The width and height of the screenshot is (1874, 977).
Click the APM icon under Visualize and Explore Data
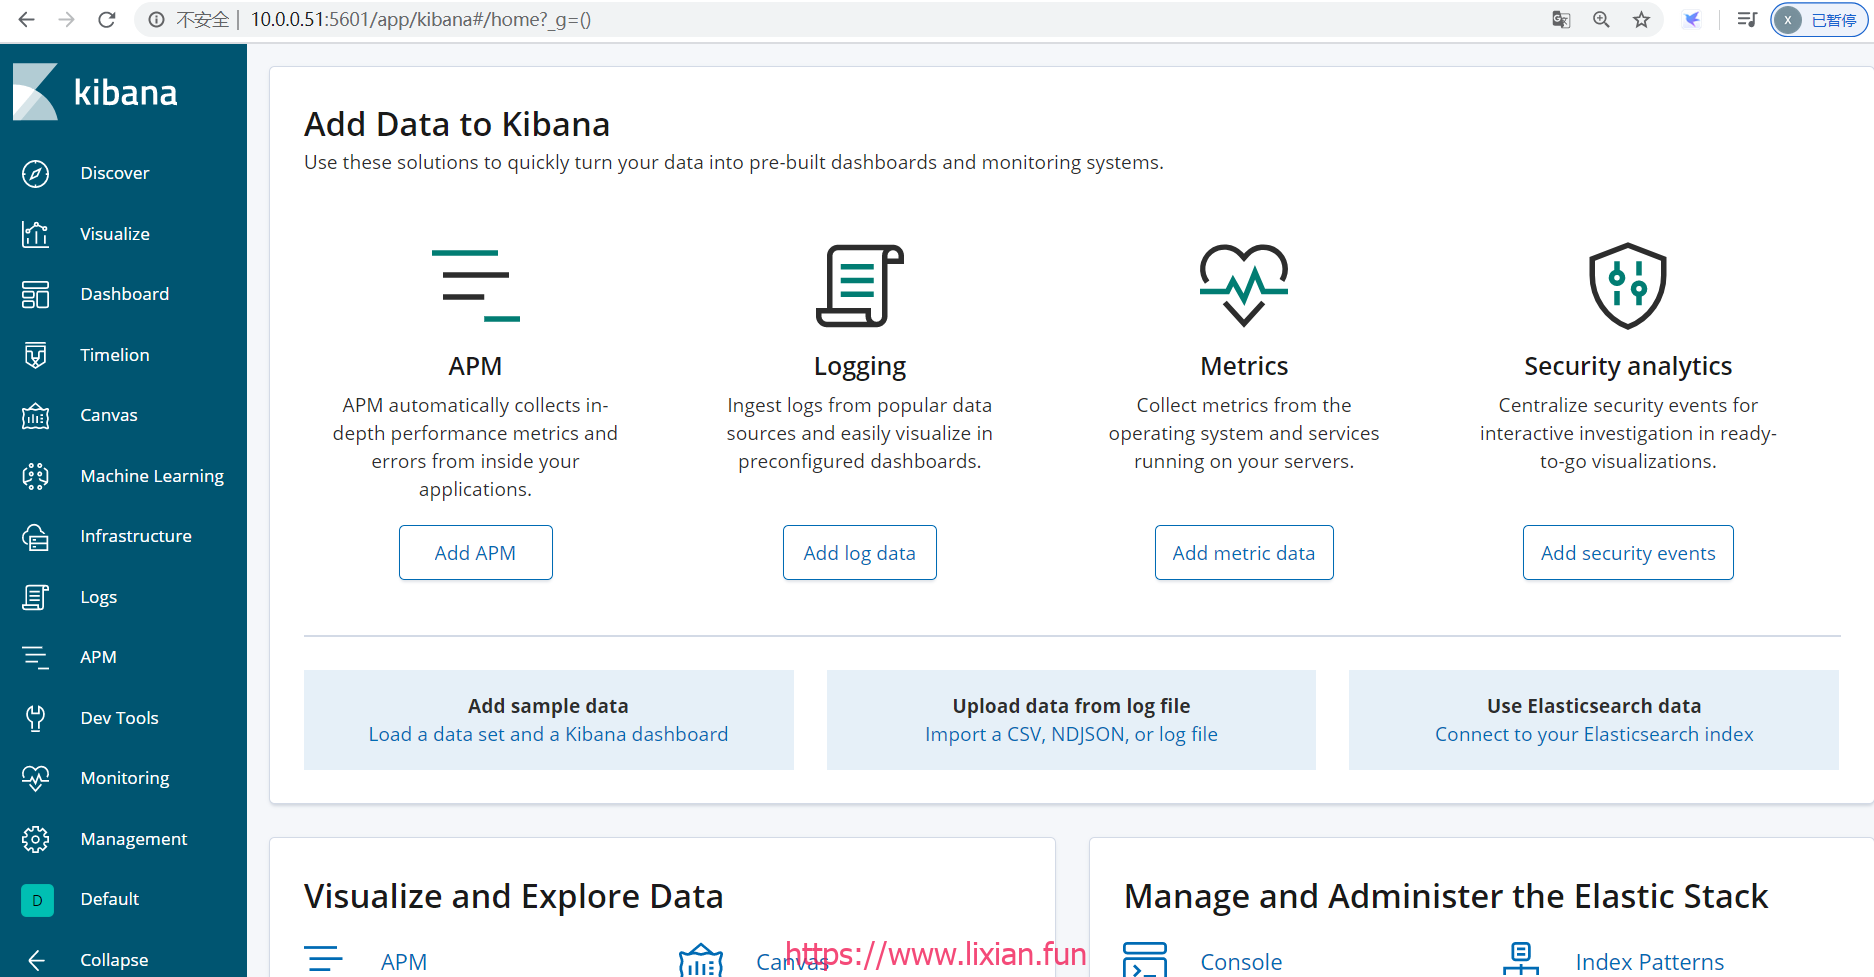pyautogui.click(x=323, y=960)
